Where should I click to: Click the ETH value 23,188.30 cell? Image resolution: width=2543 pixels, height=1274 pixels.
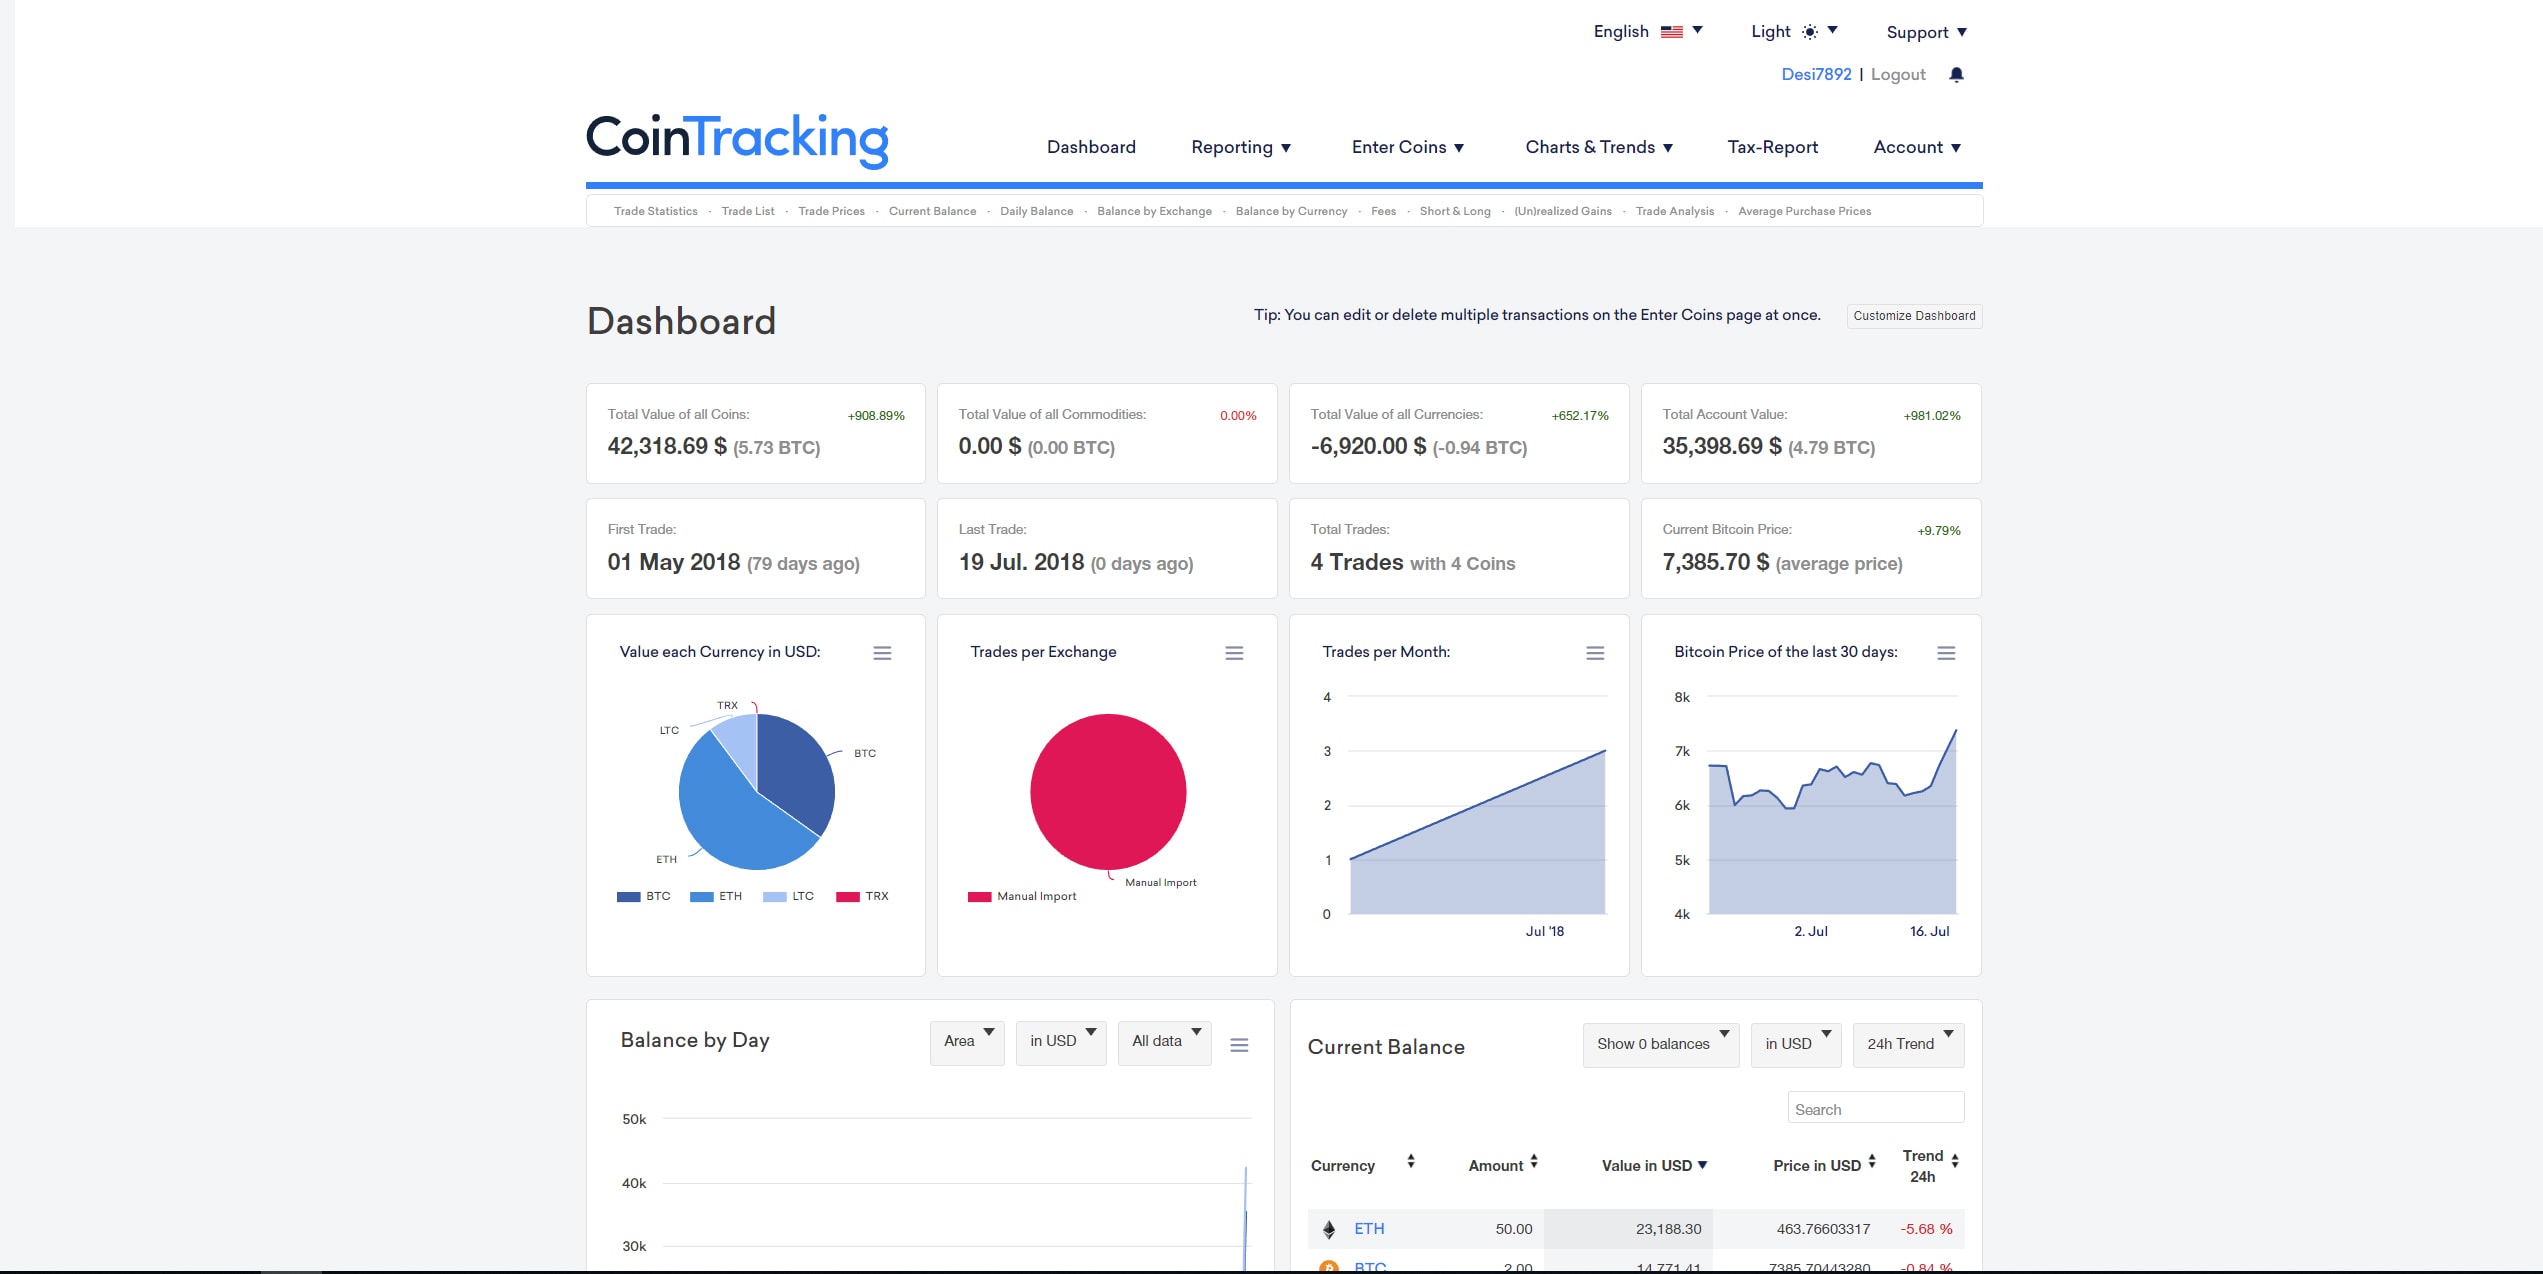pyautogui.click(x=1628, y=1229)
